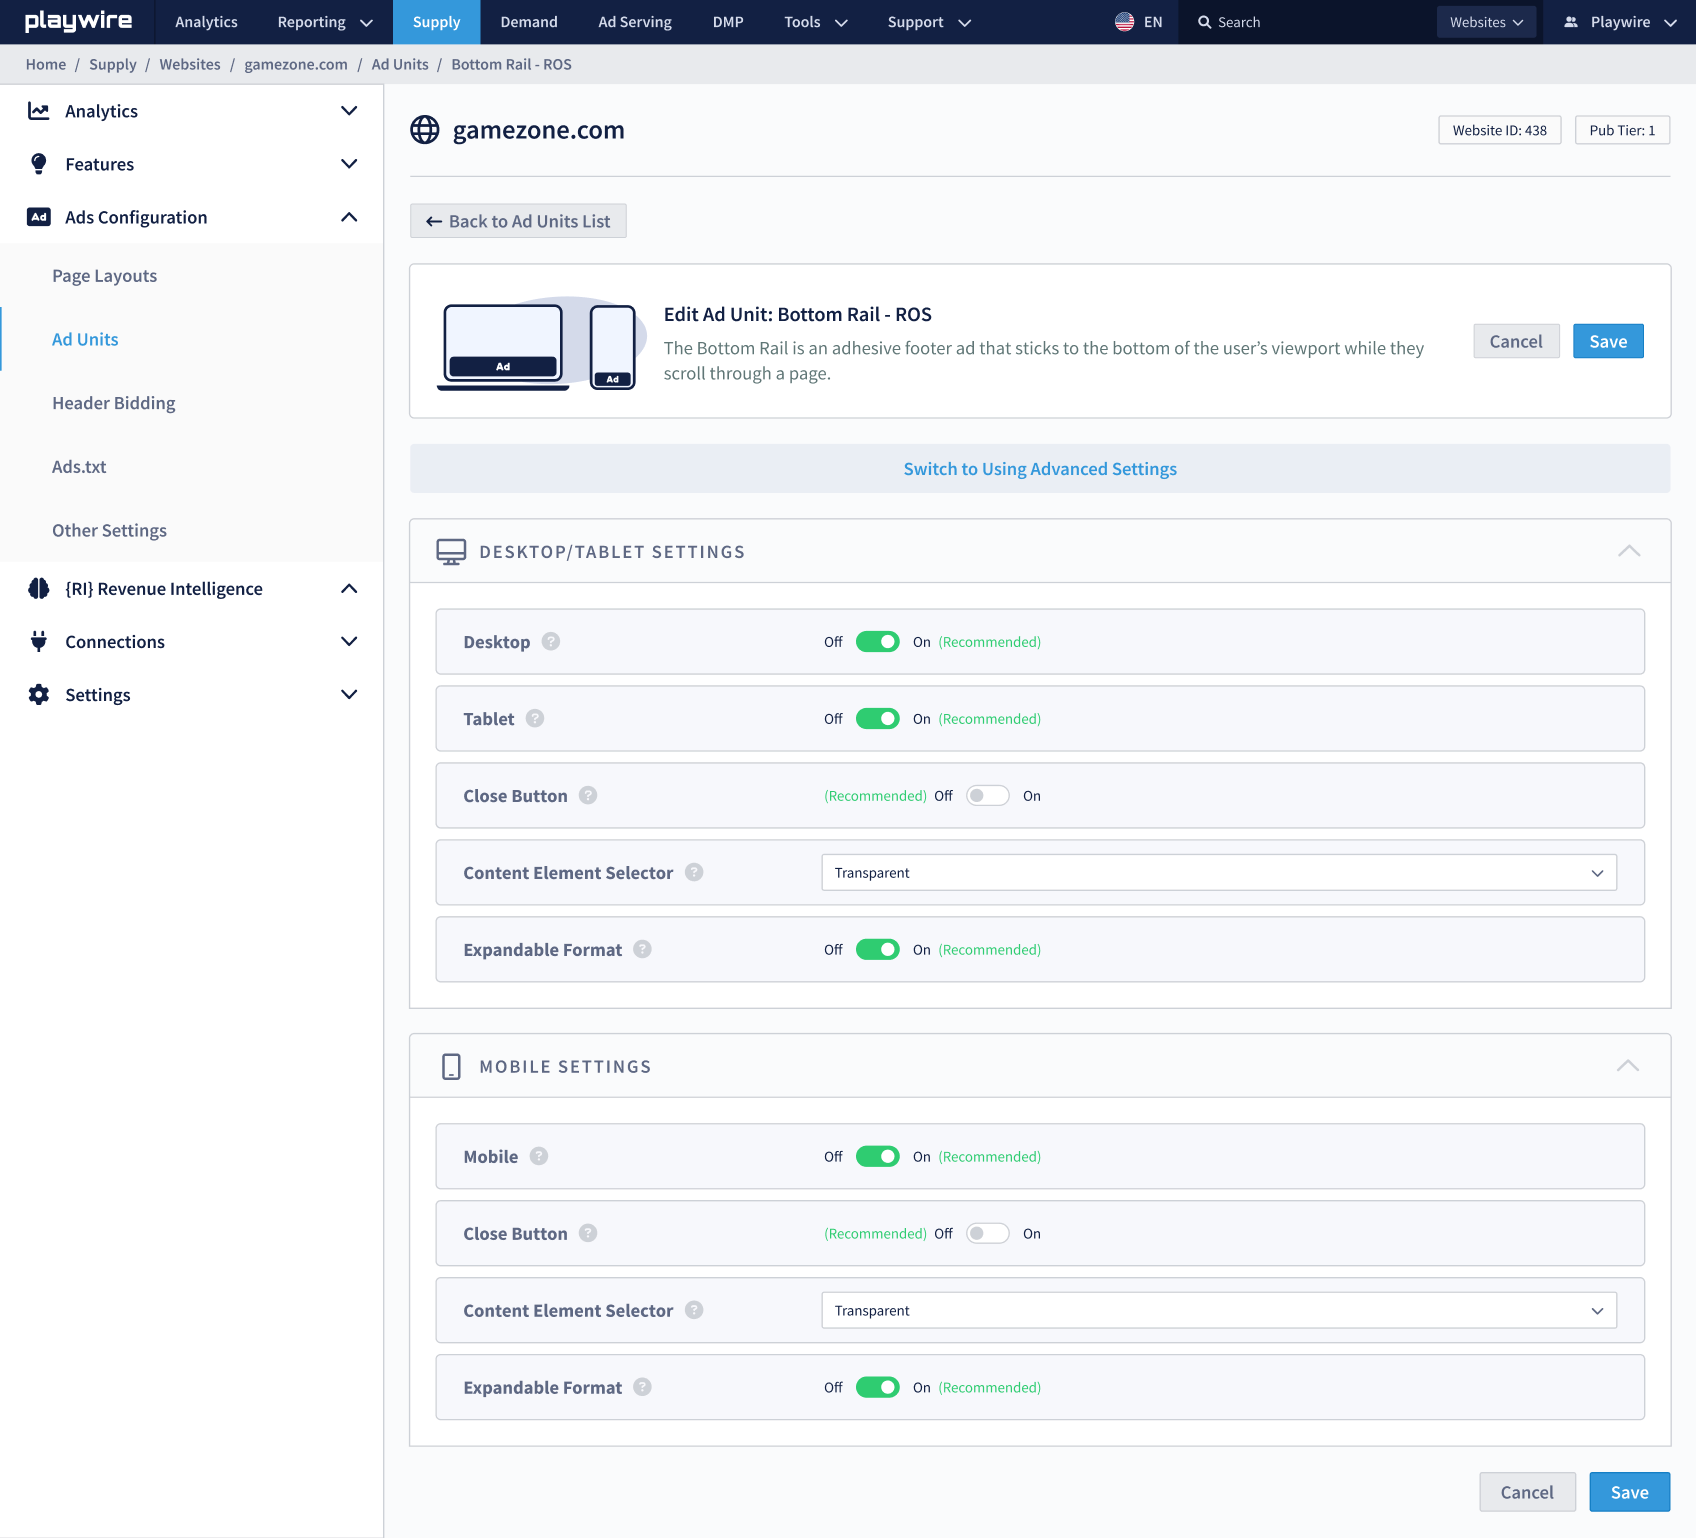Click the search magnifier icon
This screenshot has width=1696, height=1538.
point(1205,22)
